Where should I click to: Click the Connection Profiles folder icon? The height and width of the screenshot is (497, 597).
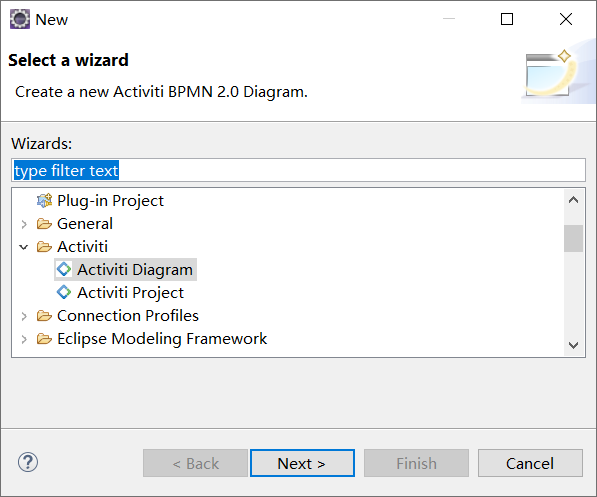44,316
